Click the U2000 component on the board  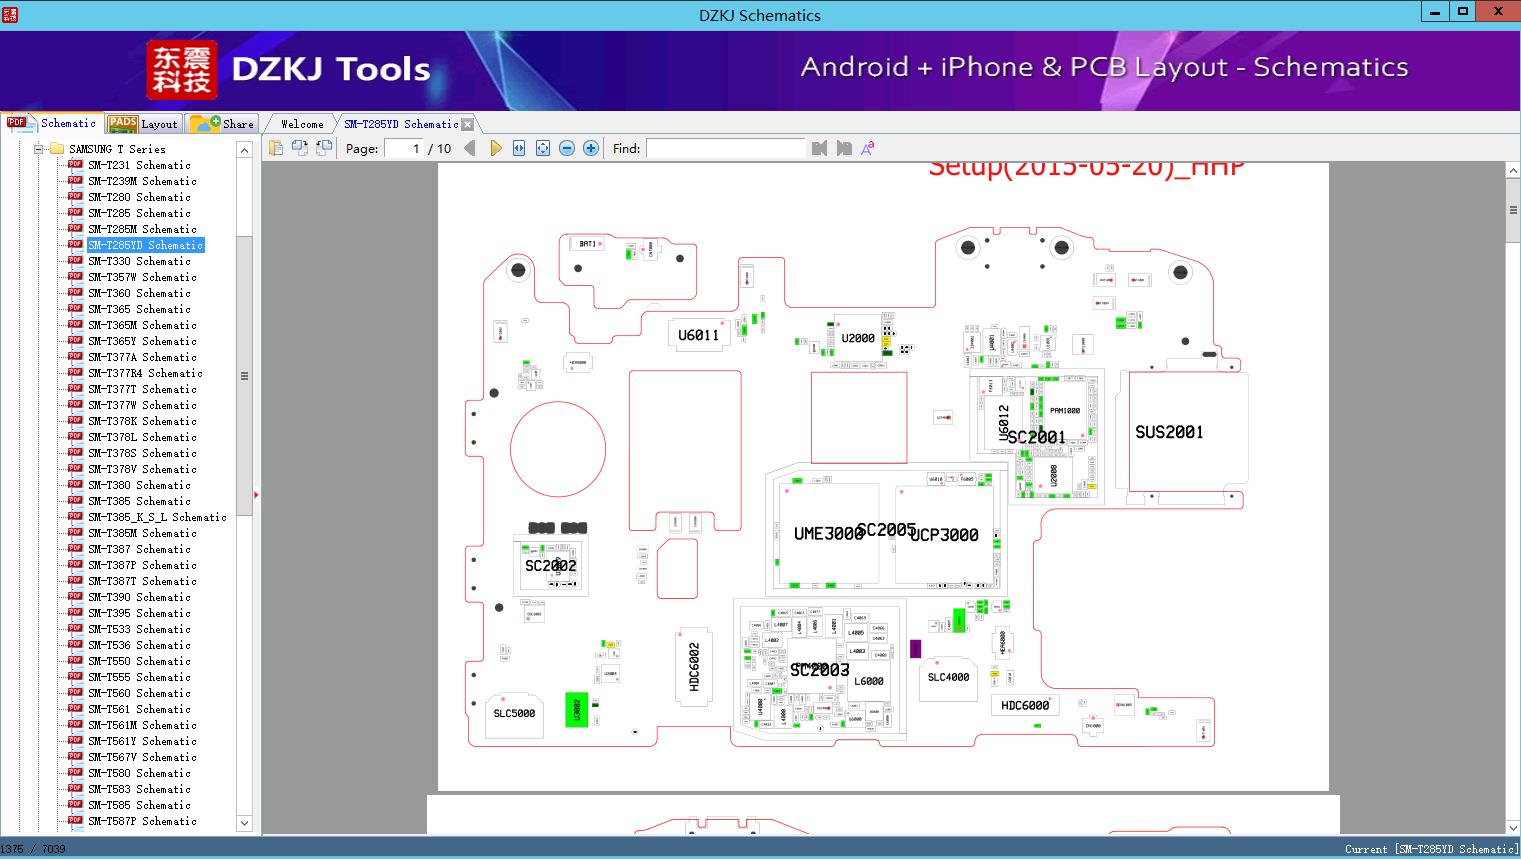[858, 338]
